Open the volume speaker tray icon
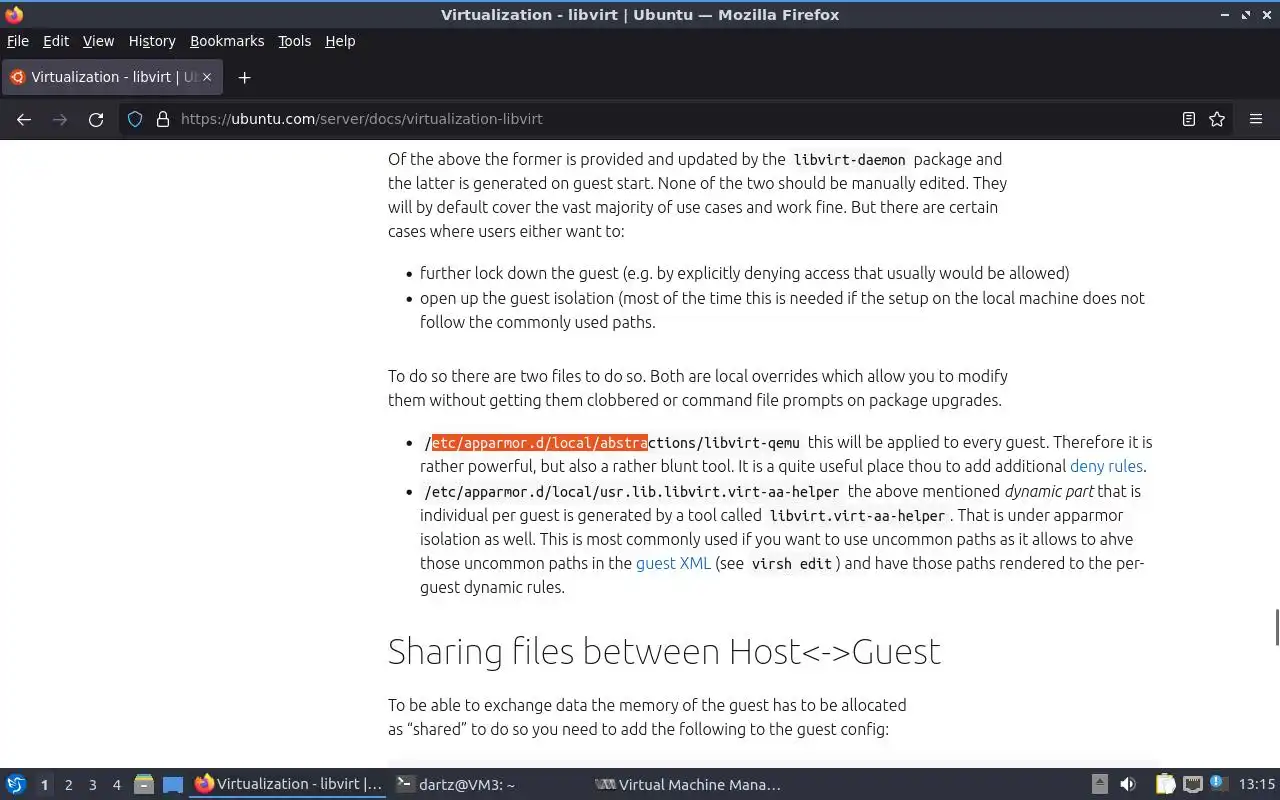The height and width of the screenshot is (800, 1280). [1128, 784]
